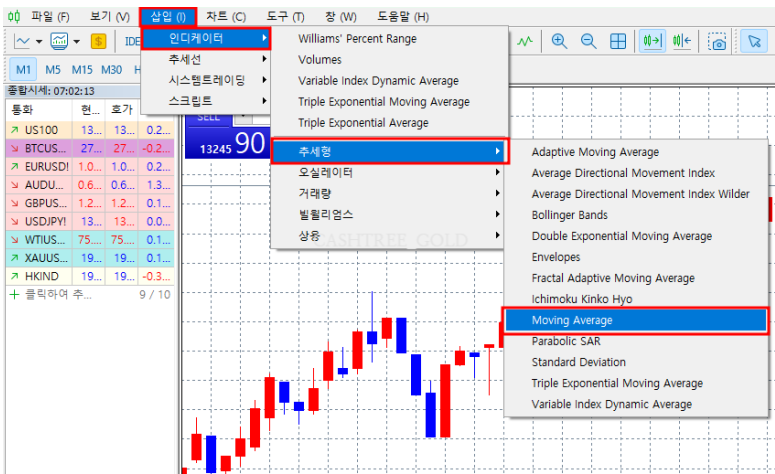This screenshot has width=775, height=474.
Task: Select Bollinger Bands
Action: [569, 215]
